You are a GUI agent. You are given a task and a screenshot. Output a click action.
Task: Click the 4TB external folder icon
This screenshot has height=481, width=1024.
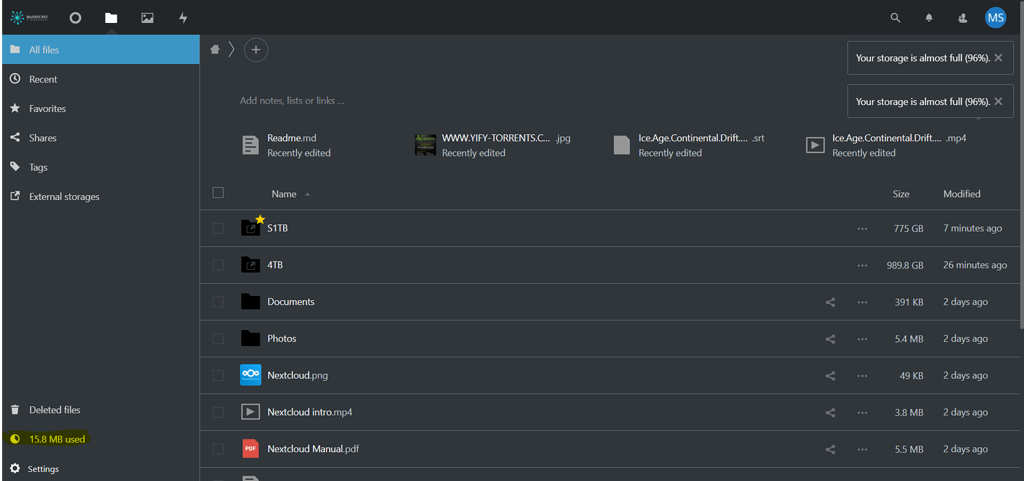coord(250,265)
